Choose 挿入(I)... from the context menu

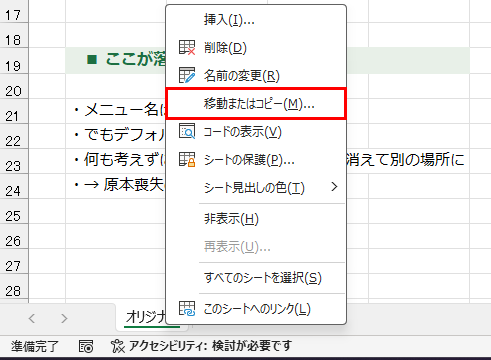[256, 20]
